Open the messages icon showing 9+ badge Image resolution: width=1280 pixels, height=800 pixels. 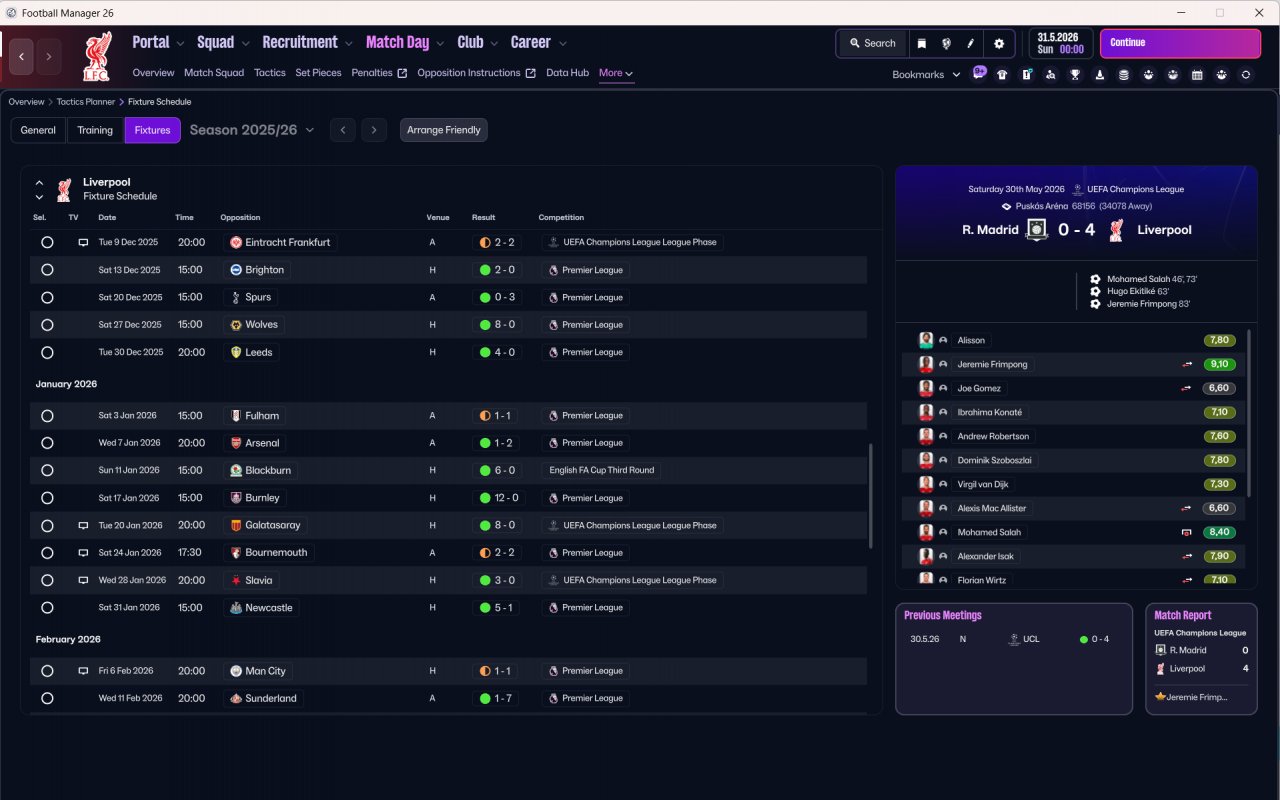[978, 74]
